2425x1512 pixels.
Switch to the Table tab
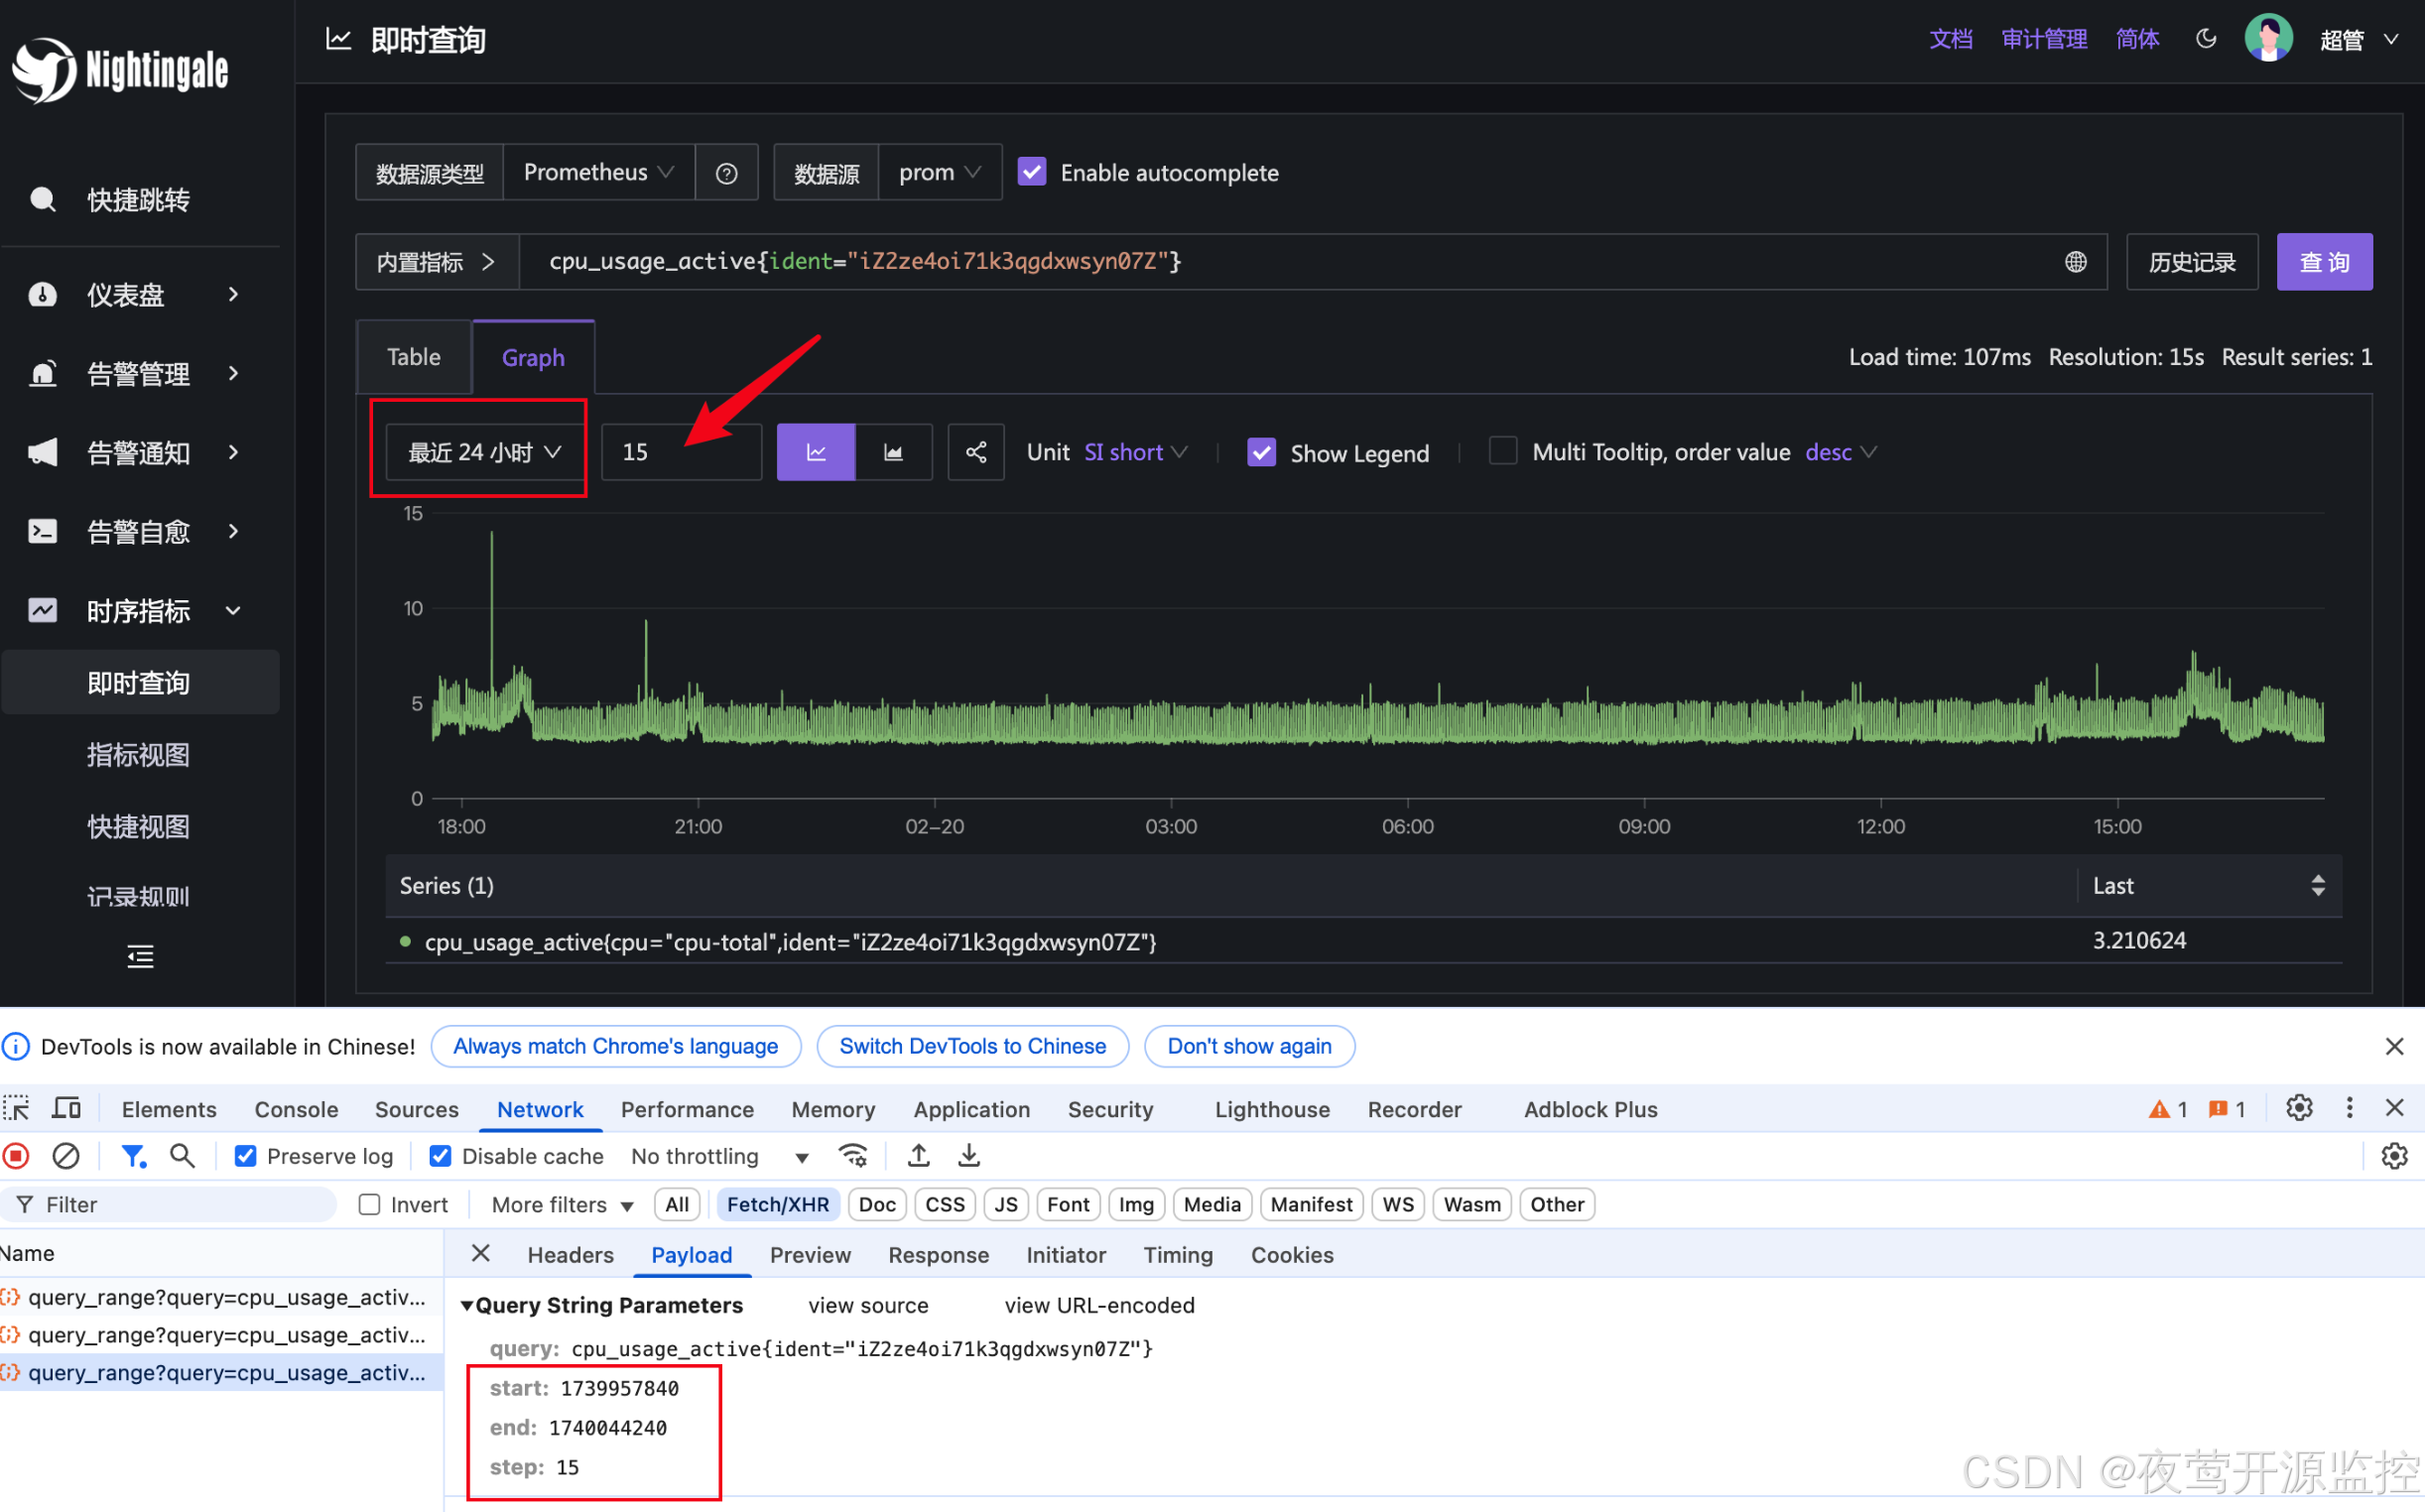tap(413, 357)
